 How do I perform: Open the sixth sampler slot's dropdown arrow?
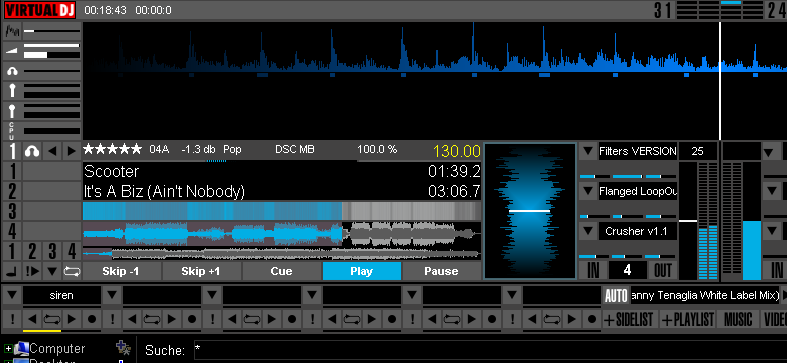click(512, 295)
